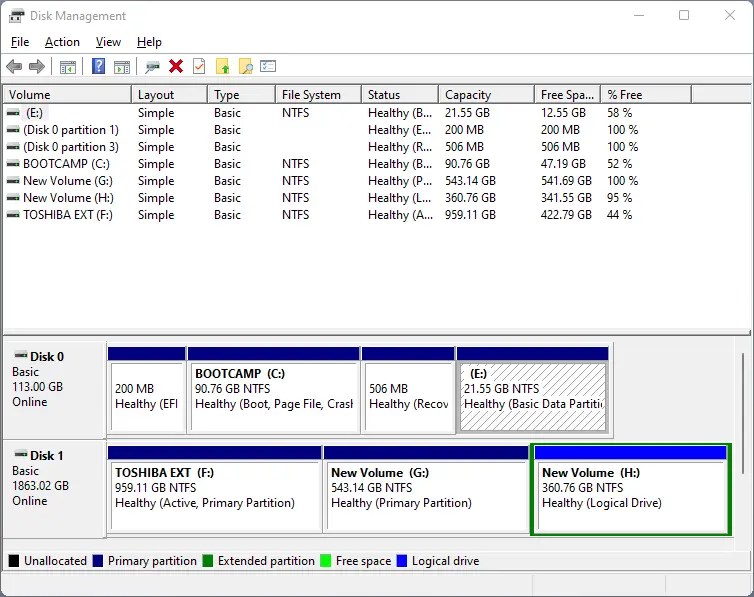Sort by the Type column header
The image size is (754, 597).
241,95
